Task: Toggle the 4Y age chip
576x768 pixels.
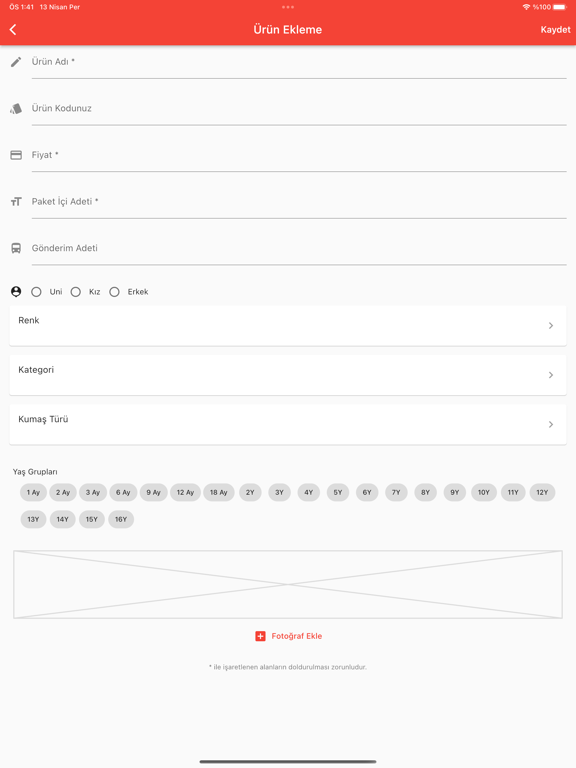Action: pyautogui.click(x=309, y=492)
